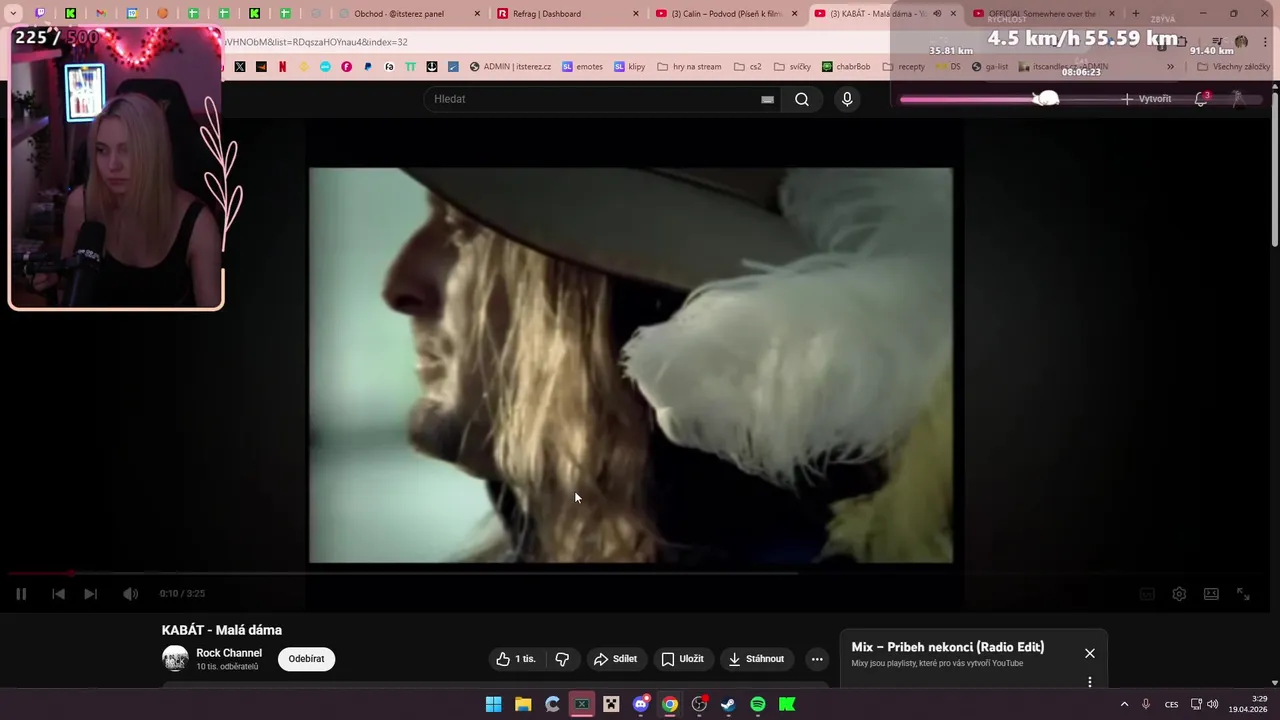Open the ga-list bookmark
The image size is (1280, 720).
pyautogui.click(x=990, y=67)
